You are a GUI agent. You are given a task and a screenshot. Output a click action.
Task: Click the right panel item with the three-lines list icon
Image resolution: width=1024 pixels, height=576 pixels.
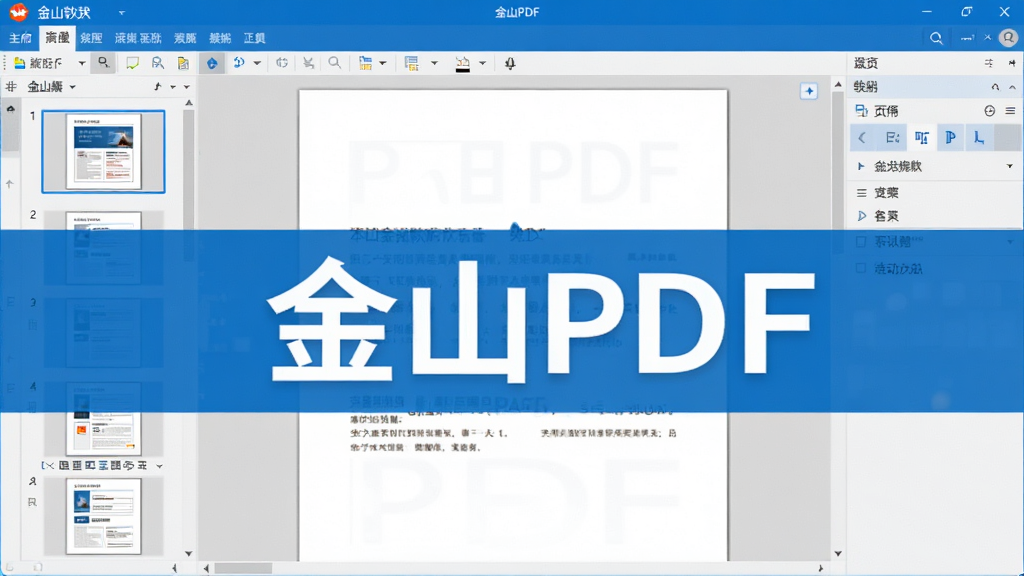coord(877,193)
